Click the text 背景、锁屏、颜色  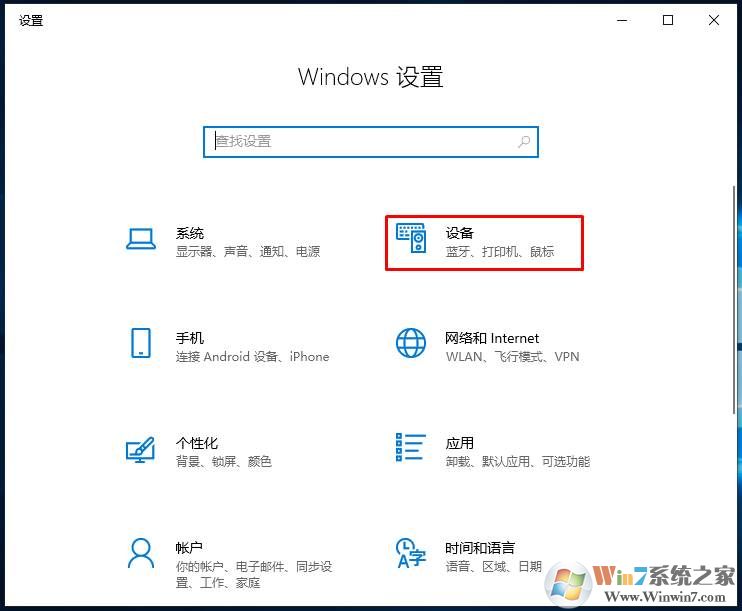pyautogui.click(x=224, y=461)
